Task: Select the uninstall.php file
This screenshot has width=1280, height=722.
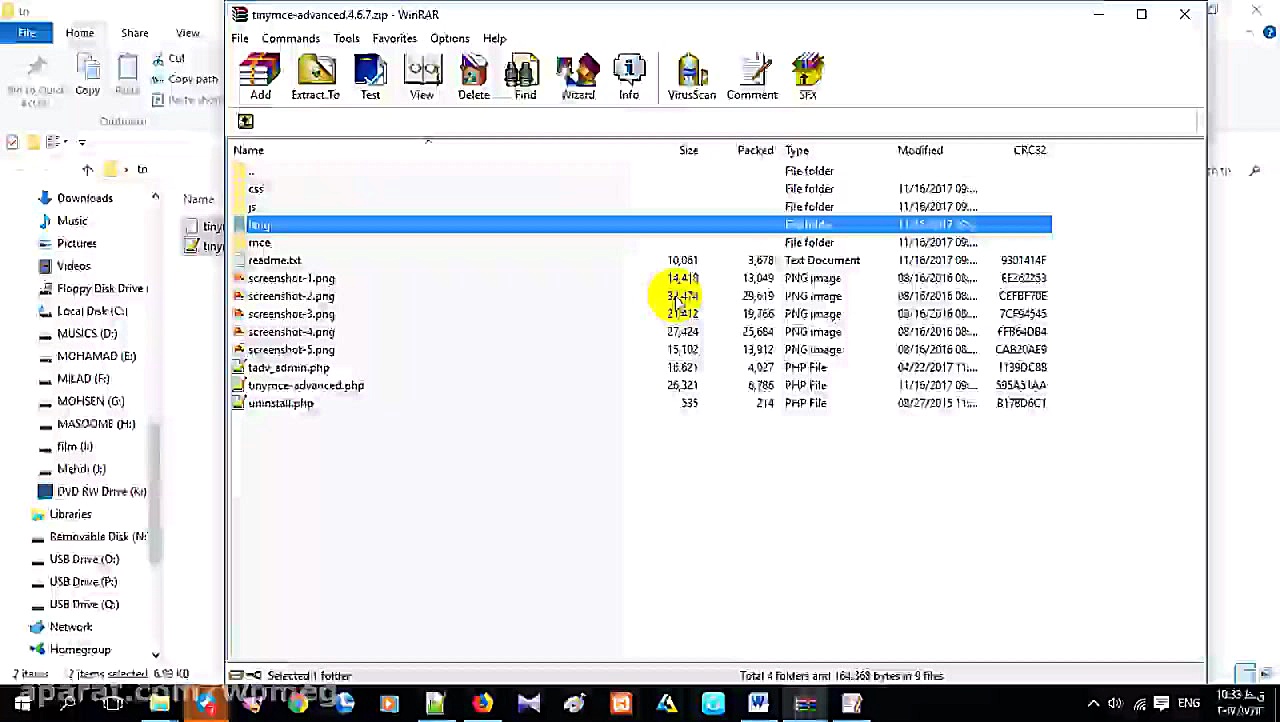Action: 642,404
